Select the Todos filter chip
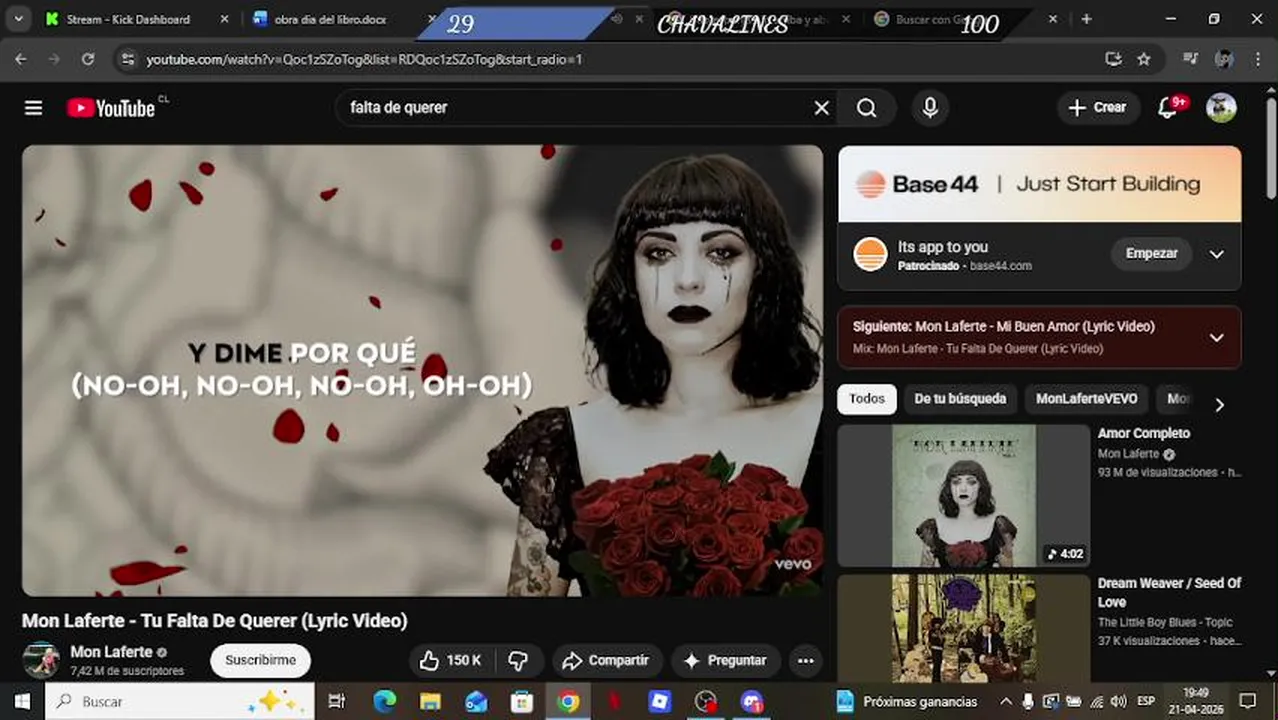The width and height of the screenshot is (1278, 720). [867, 399]
